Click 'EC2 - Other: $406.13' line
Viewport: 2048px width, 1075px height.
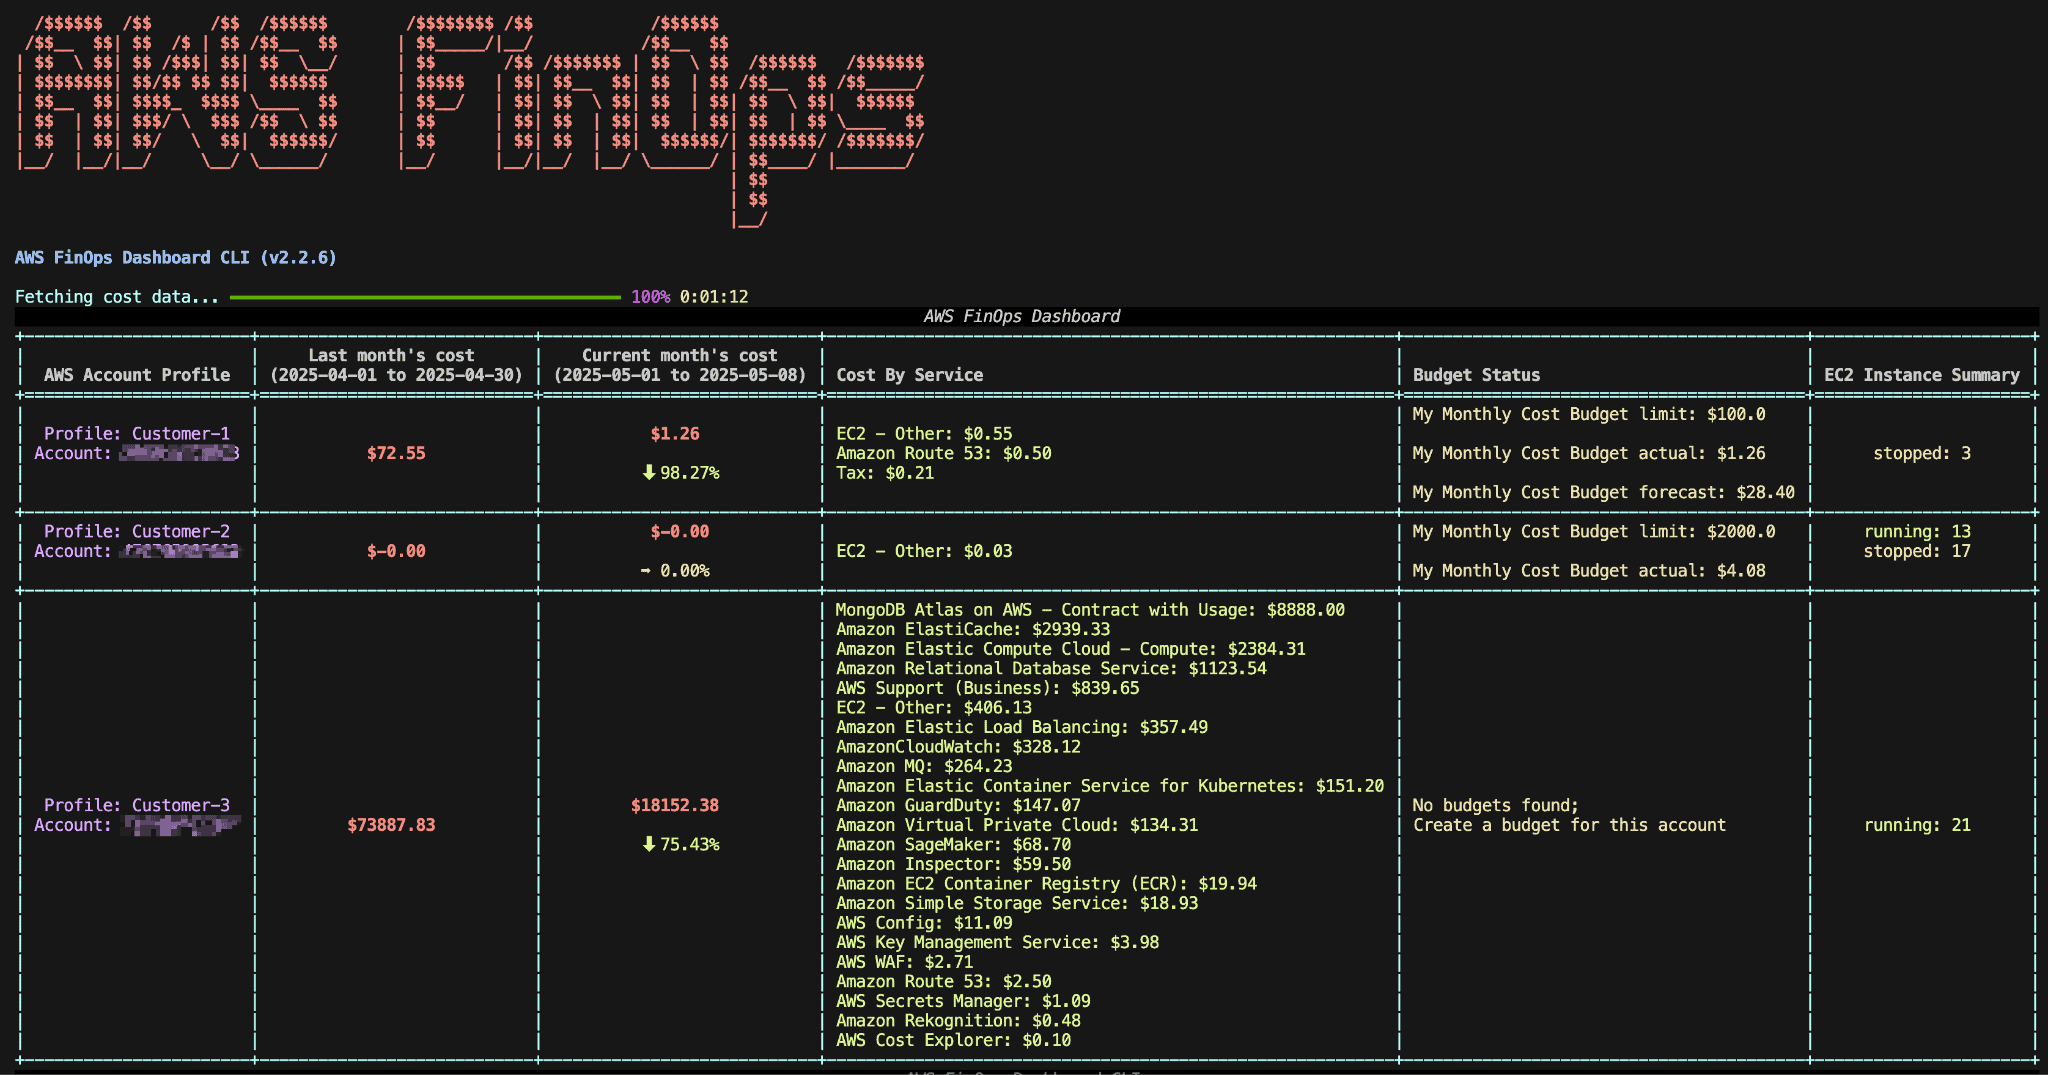tap(934, 708)
